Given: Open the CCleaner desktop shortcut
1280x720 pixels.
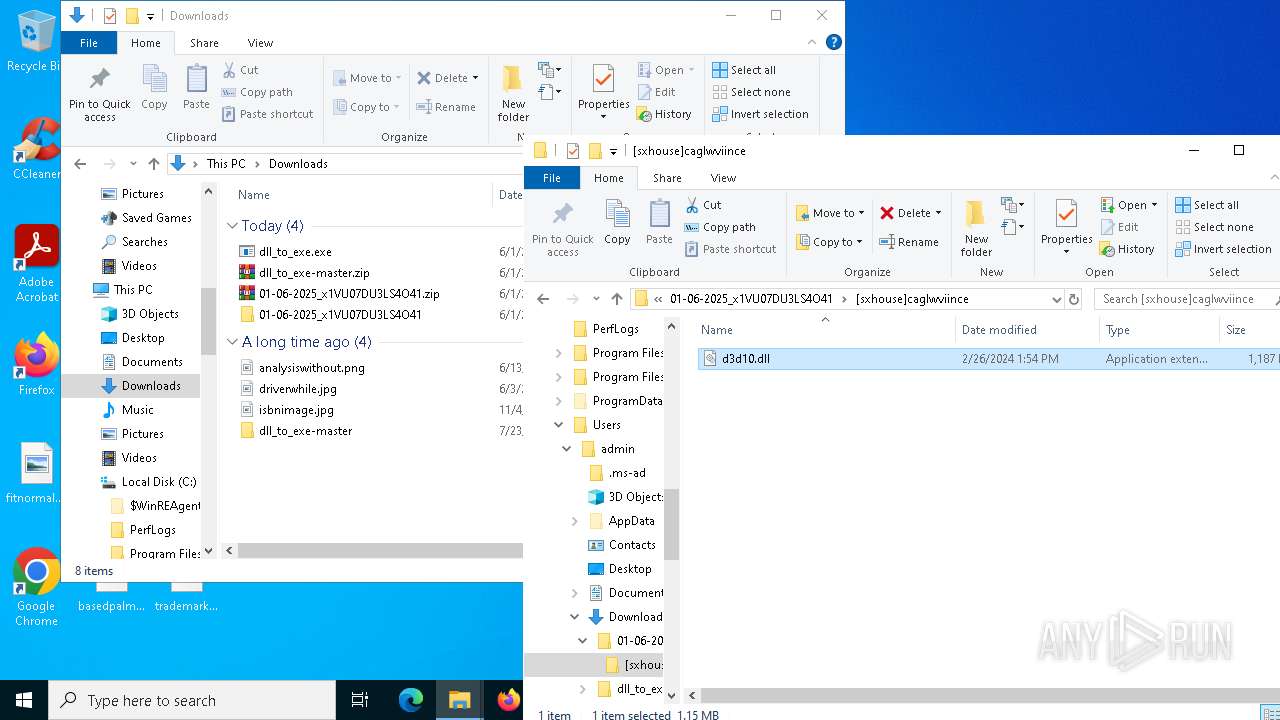Looking at the screenshot, I should pos(36,147).
